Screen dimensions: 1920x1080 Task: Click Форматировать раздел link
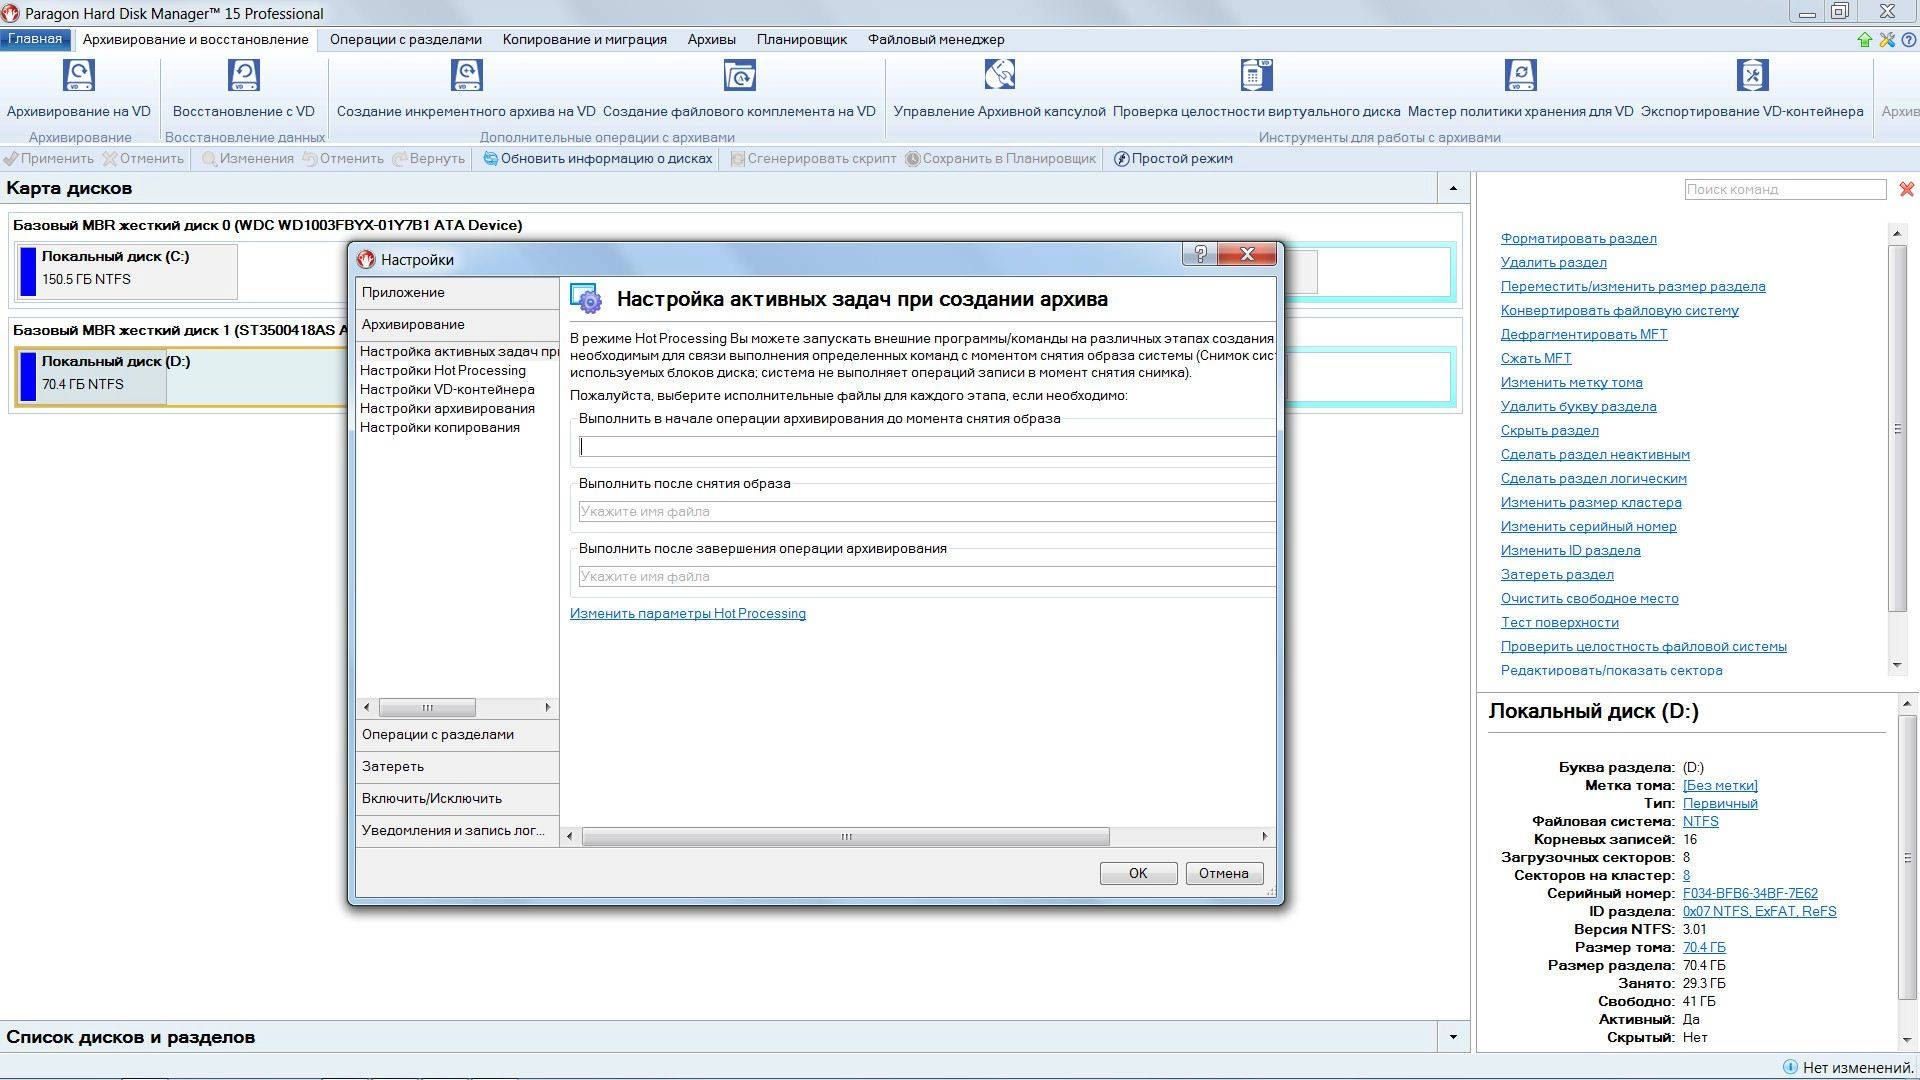[x=1579, y=238]
